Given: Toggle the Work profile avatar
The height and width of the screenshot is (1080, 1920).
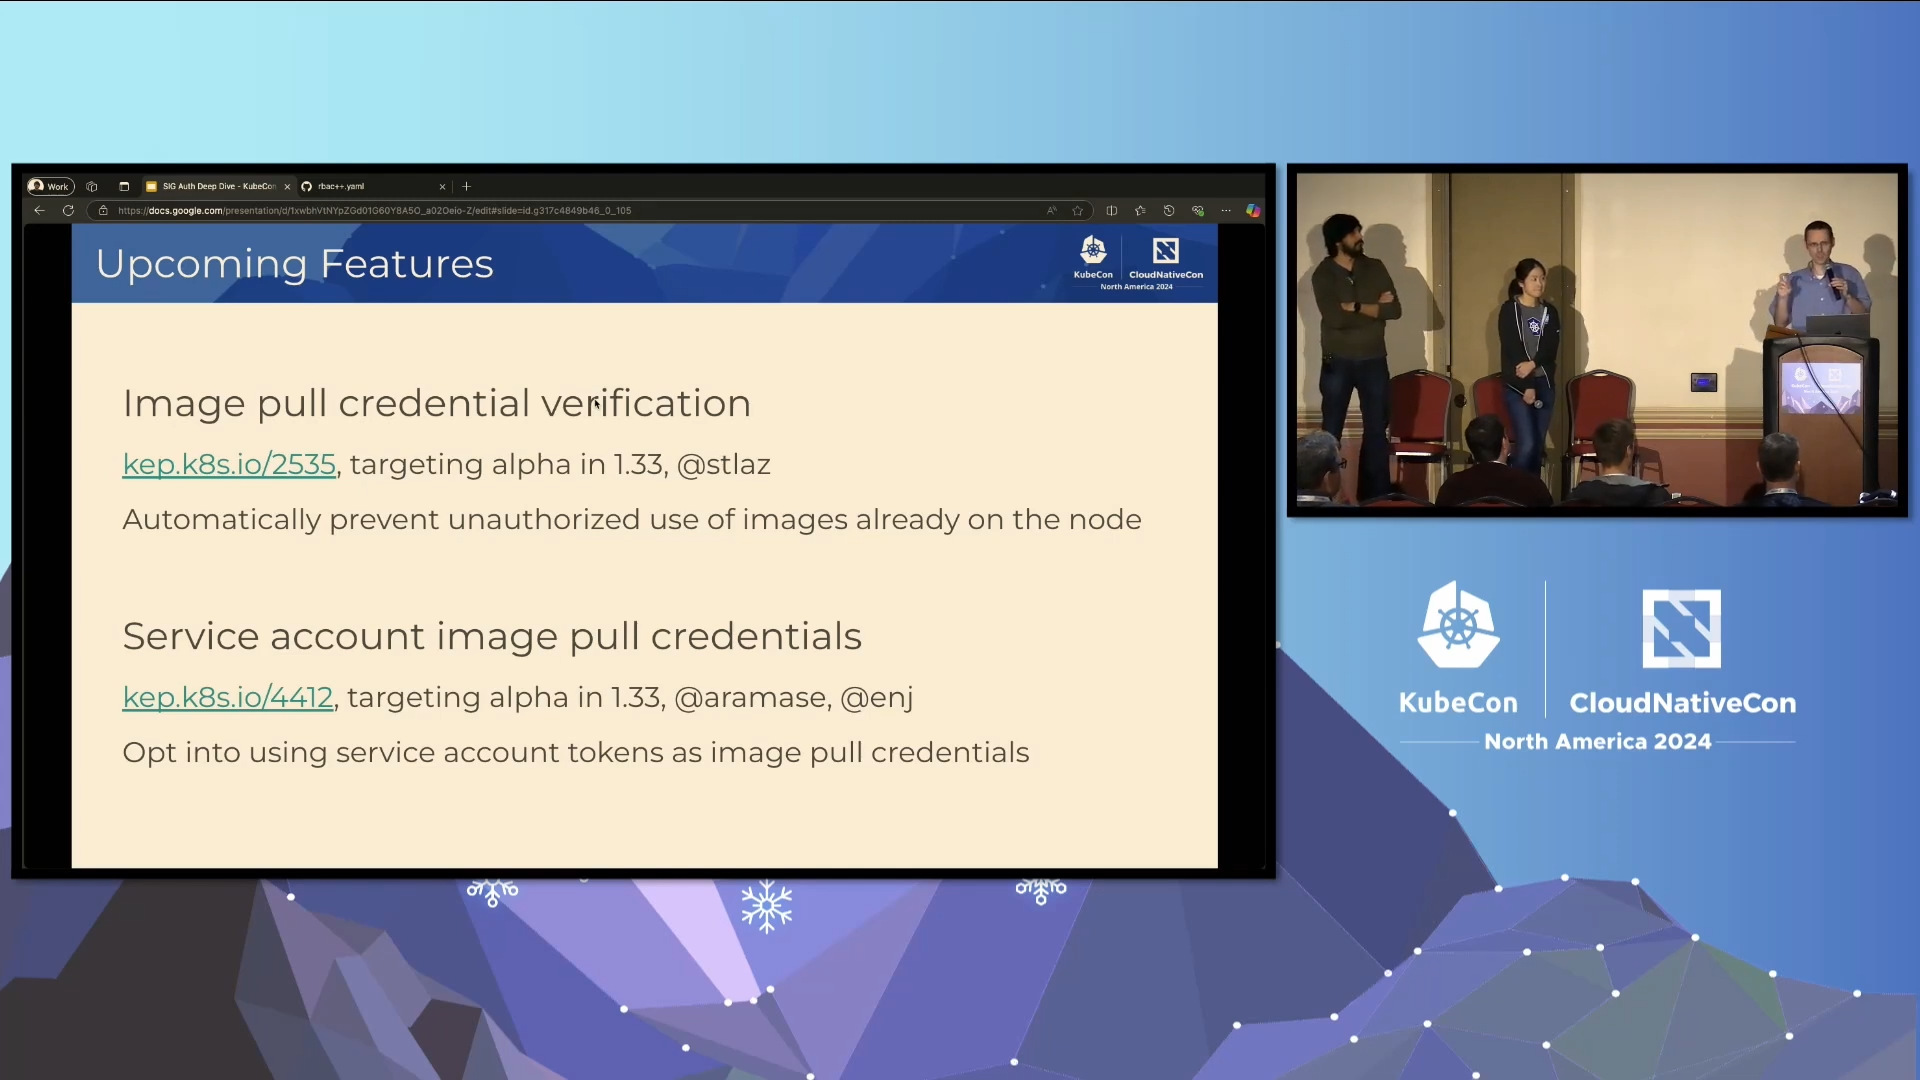Looking at the screenshot, I should 37,186.
